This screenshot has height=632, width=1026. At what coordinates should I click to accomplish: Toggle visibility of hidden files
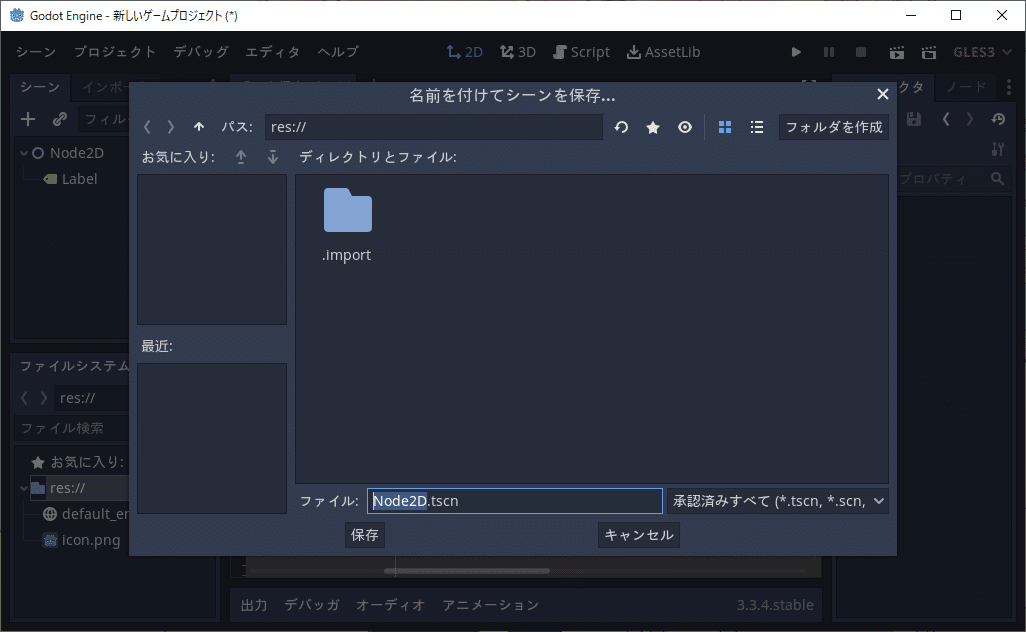click(x=685, y=127)
